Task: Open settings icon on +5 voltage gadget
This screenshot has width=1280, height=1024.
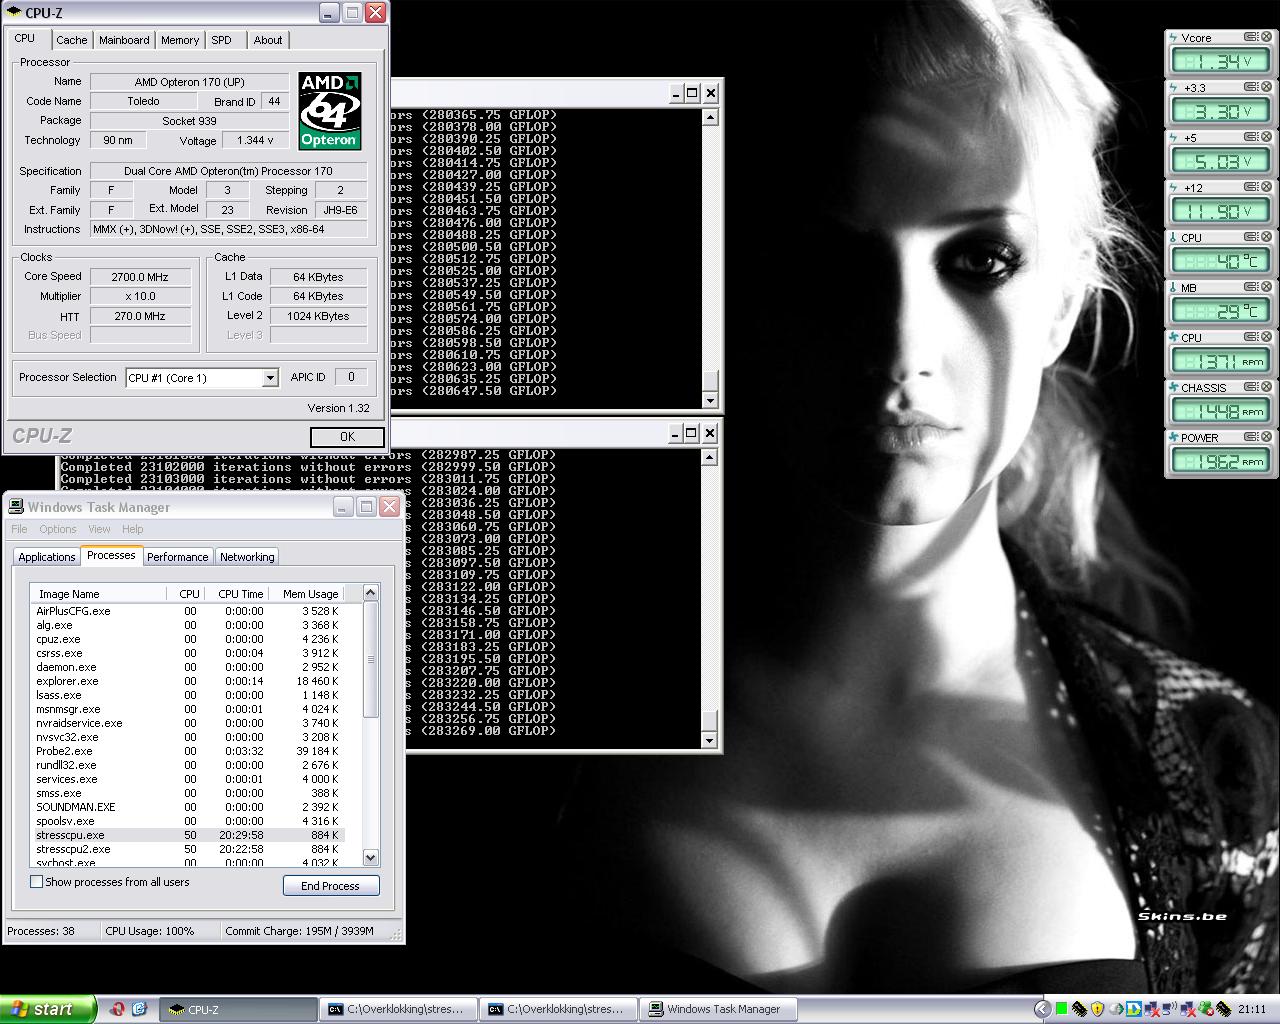Action: point(1250,137)
